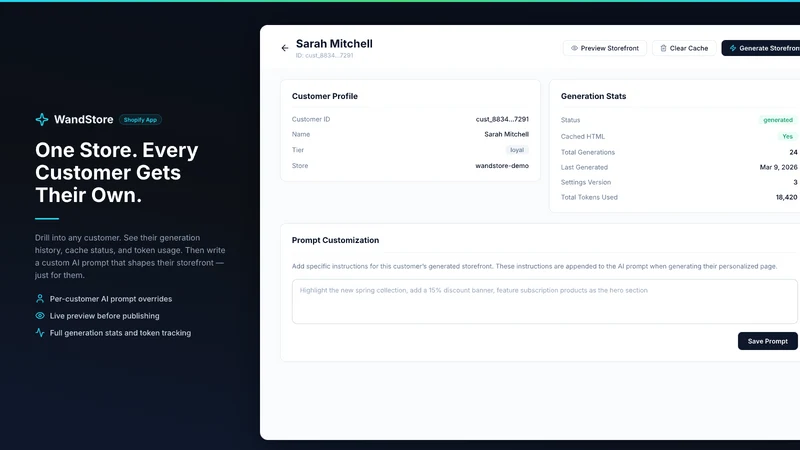
Task: Click the 'Sarah Mitchell' name value in profile
Action: pyautogui.click(x=506, y=134)
